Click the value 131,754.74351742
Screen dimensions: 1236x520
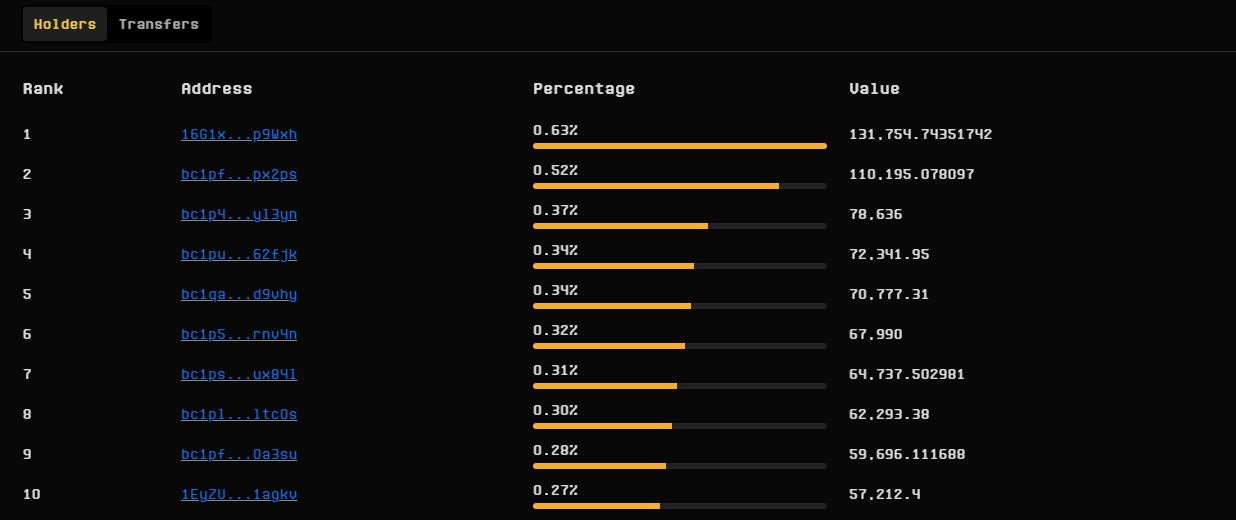click(x=920, y=134)
